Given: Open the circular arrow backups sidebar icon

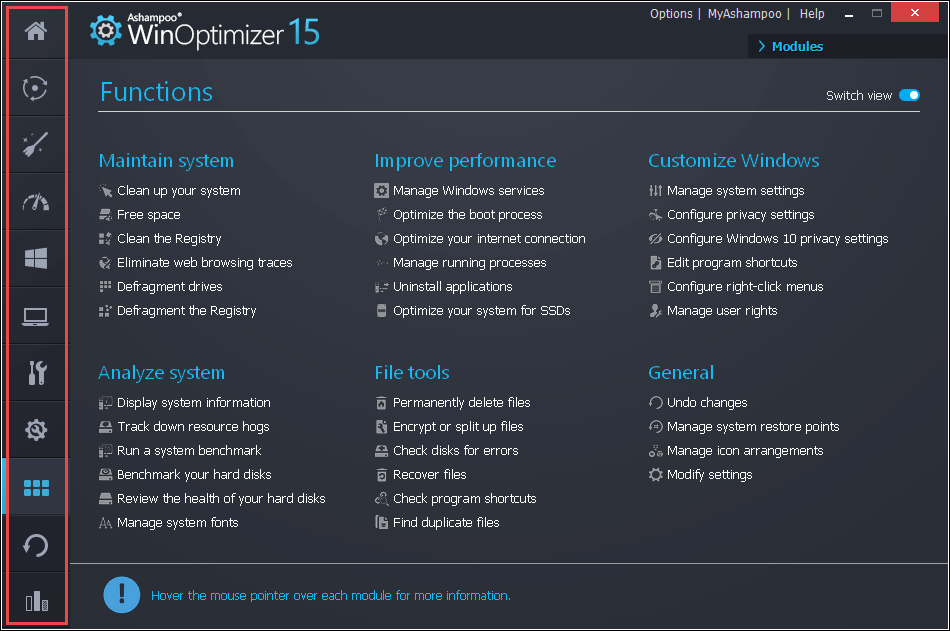Looking at the screenshot, I should (x=35, y=545).
